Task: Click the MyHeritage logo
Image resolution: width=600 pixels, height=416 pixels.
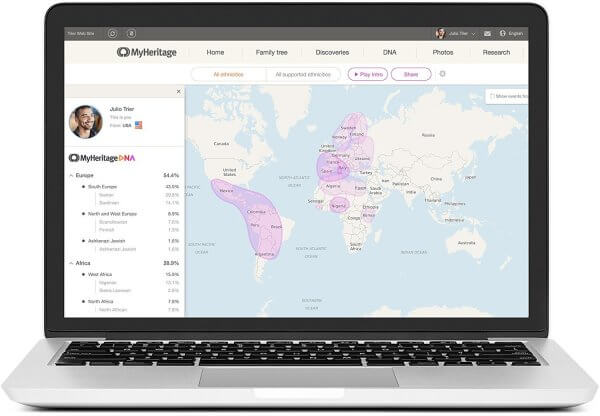Action: click(x=147, y=52)
